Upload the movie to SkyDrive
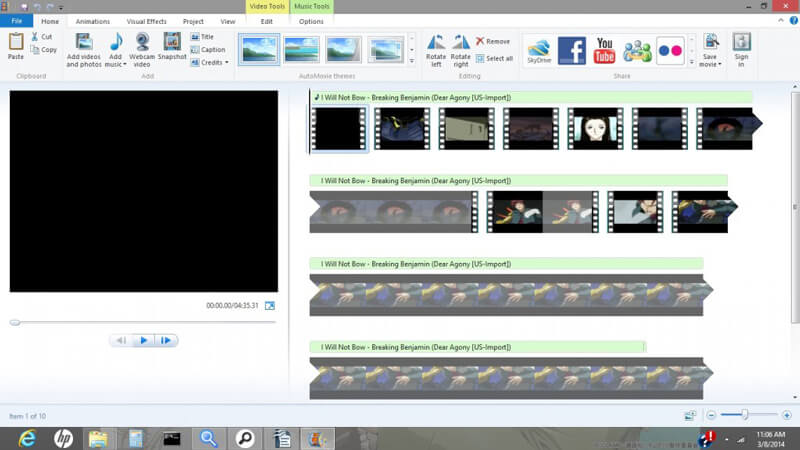Viewport: 800px width, 450px height. (539, 50)
